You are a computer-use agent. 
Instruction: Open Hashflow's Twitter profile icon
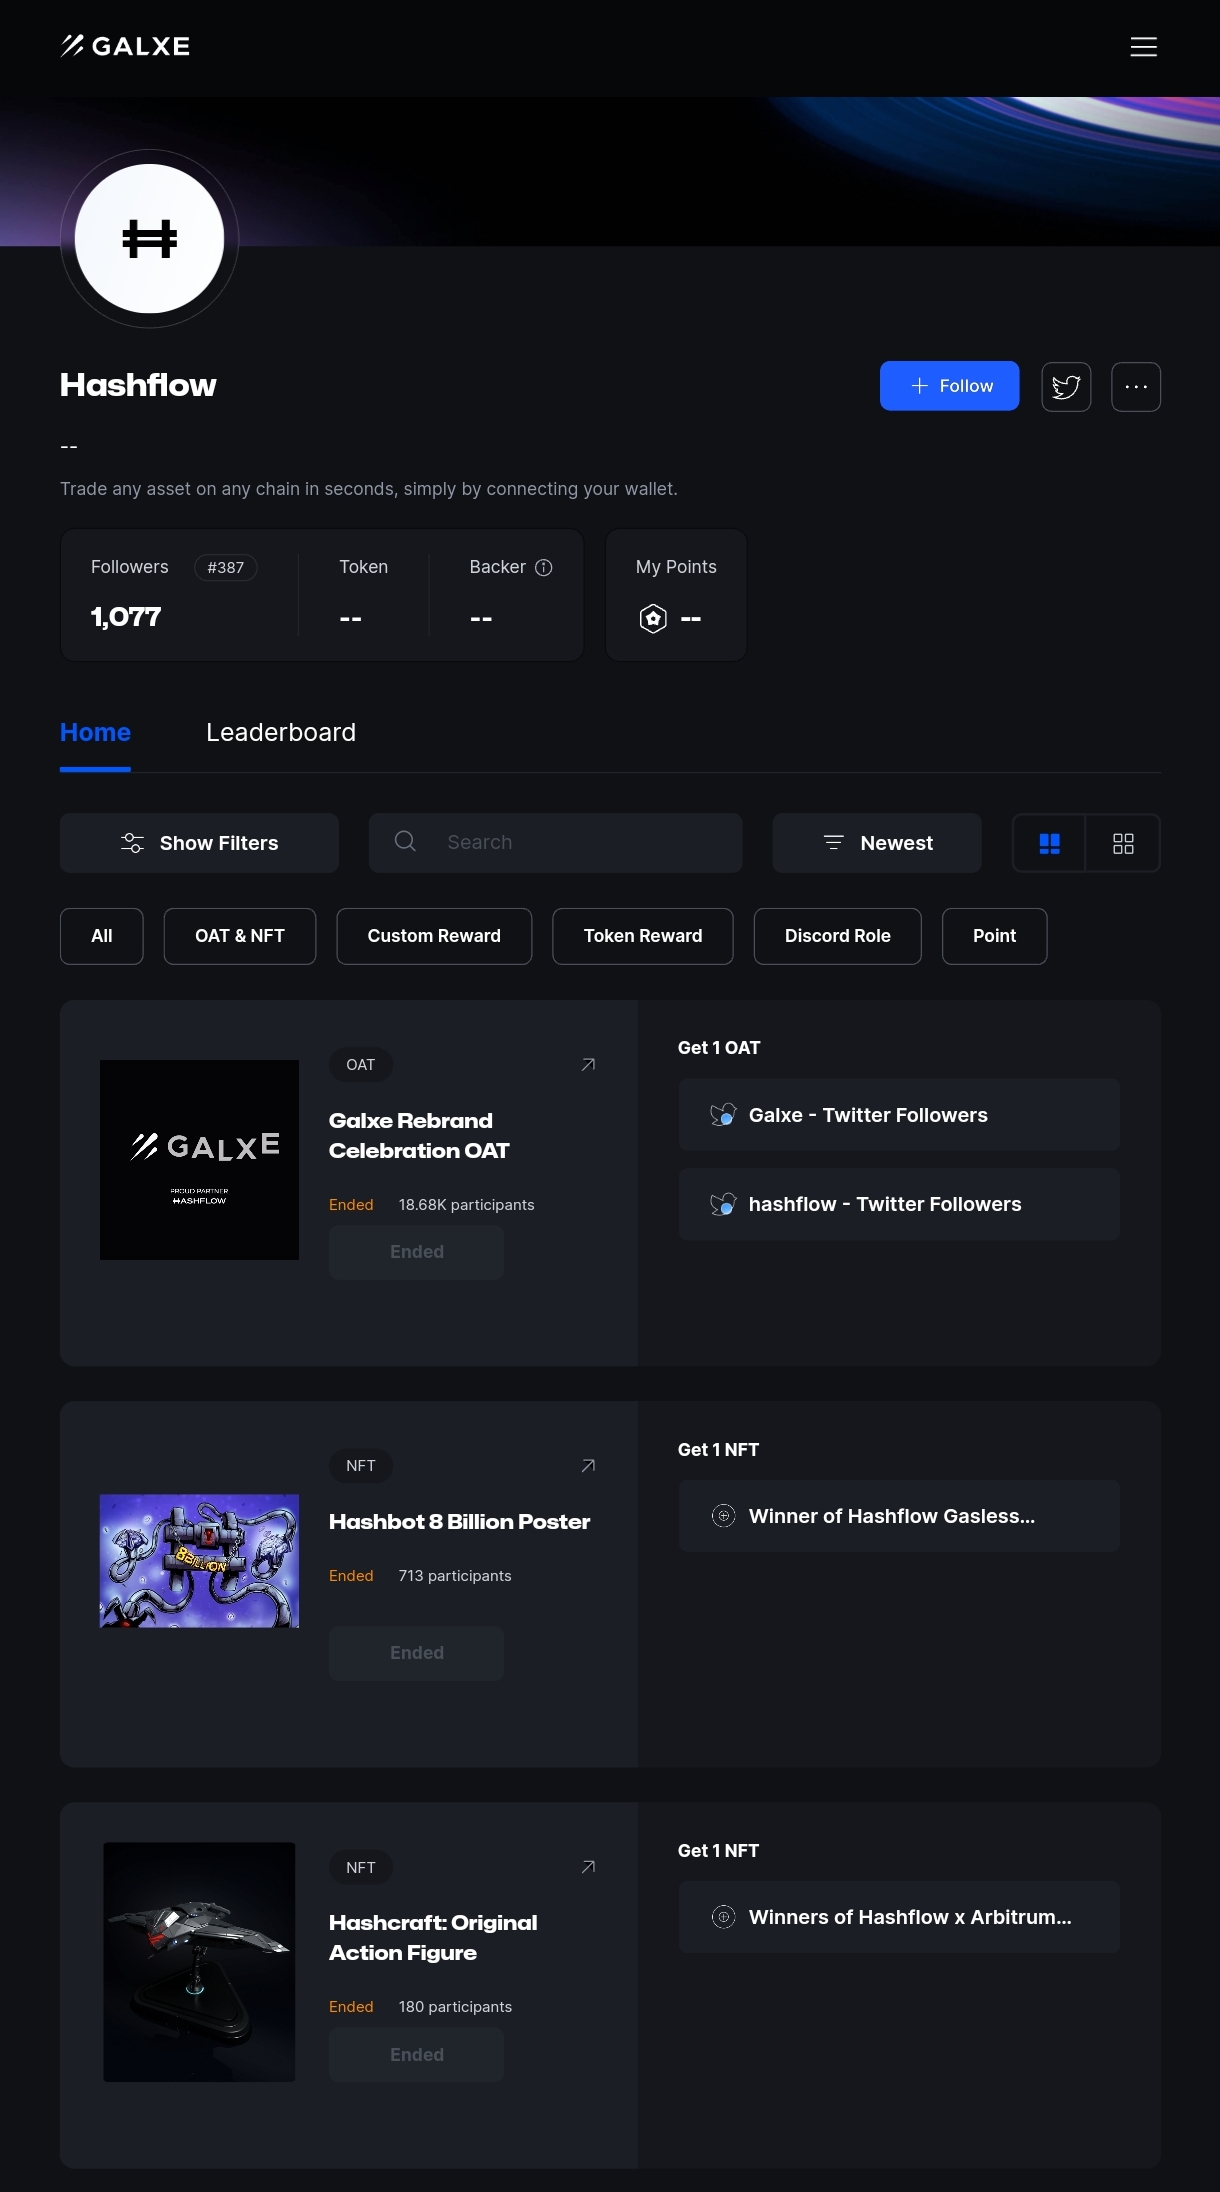click(x=1066, y=386)
